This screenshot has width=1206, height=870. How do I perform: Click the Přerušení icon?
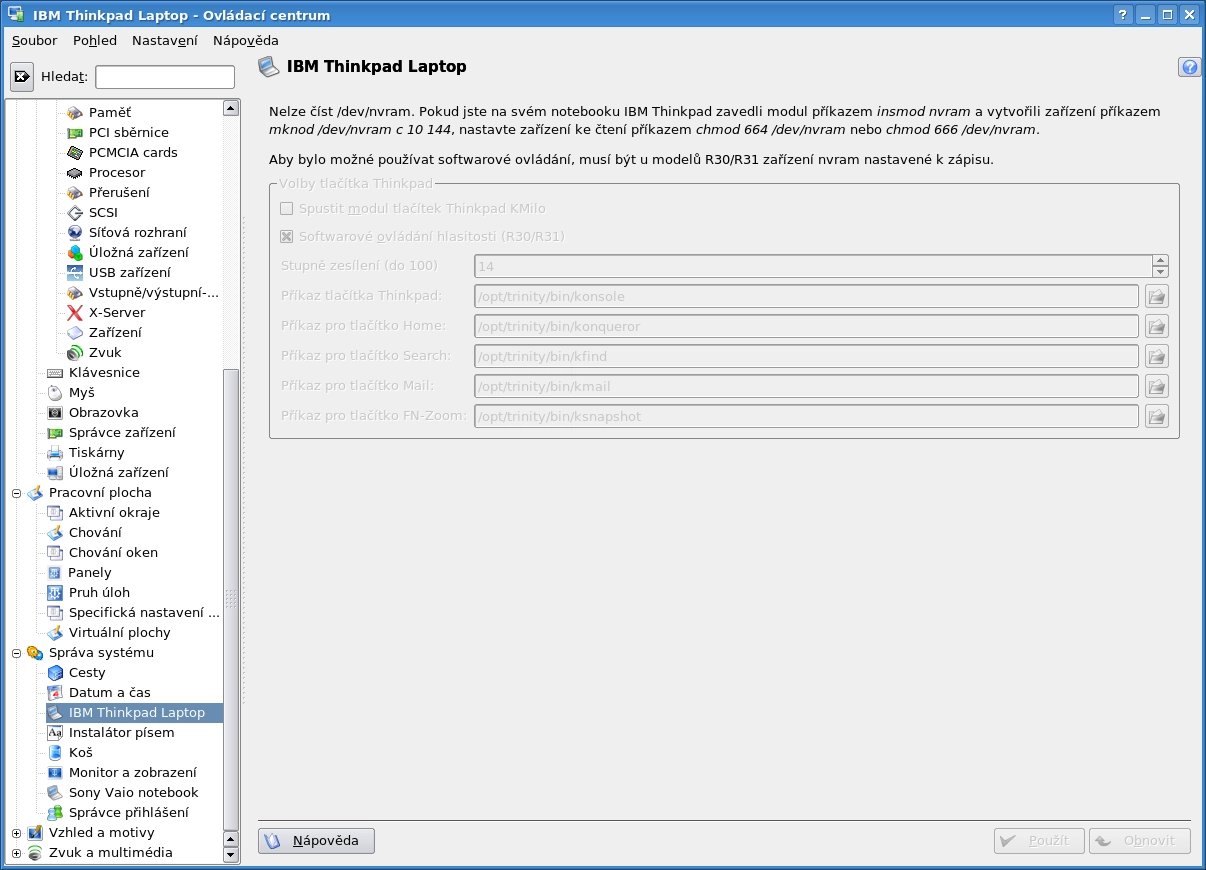75,193
